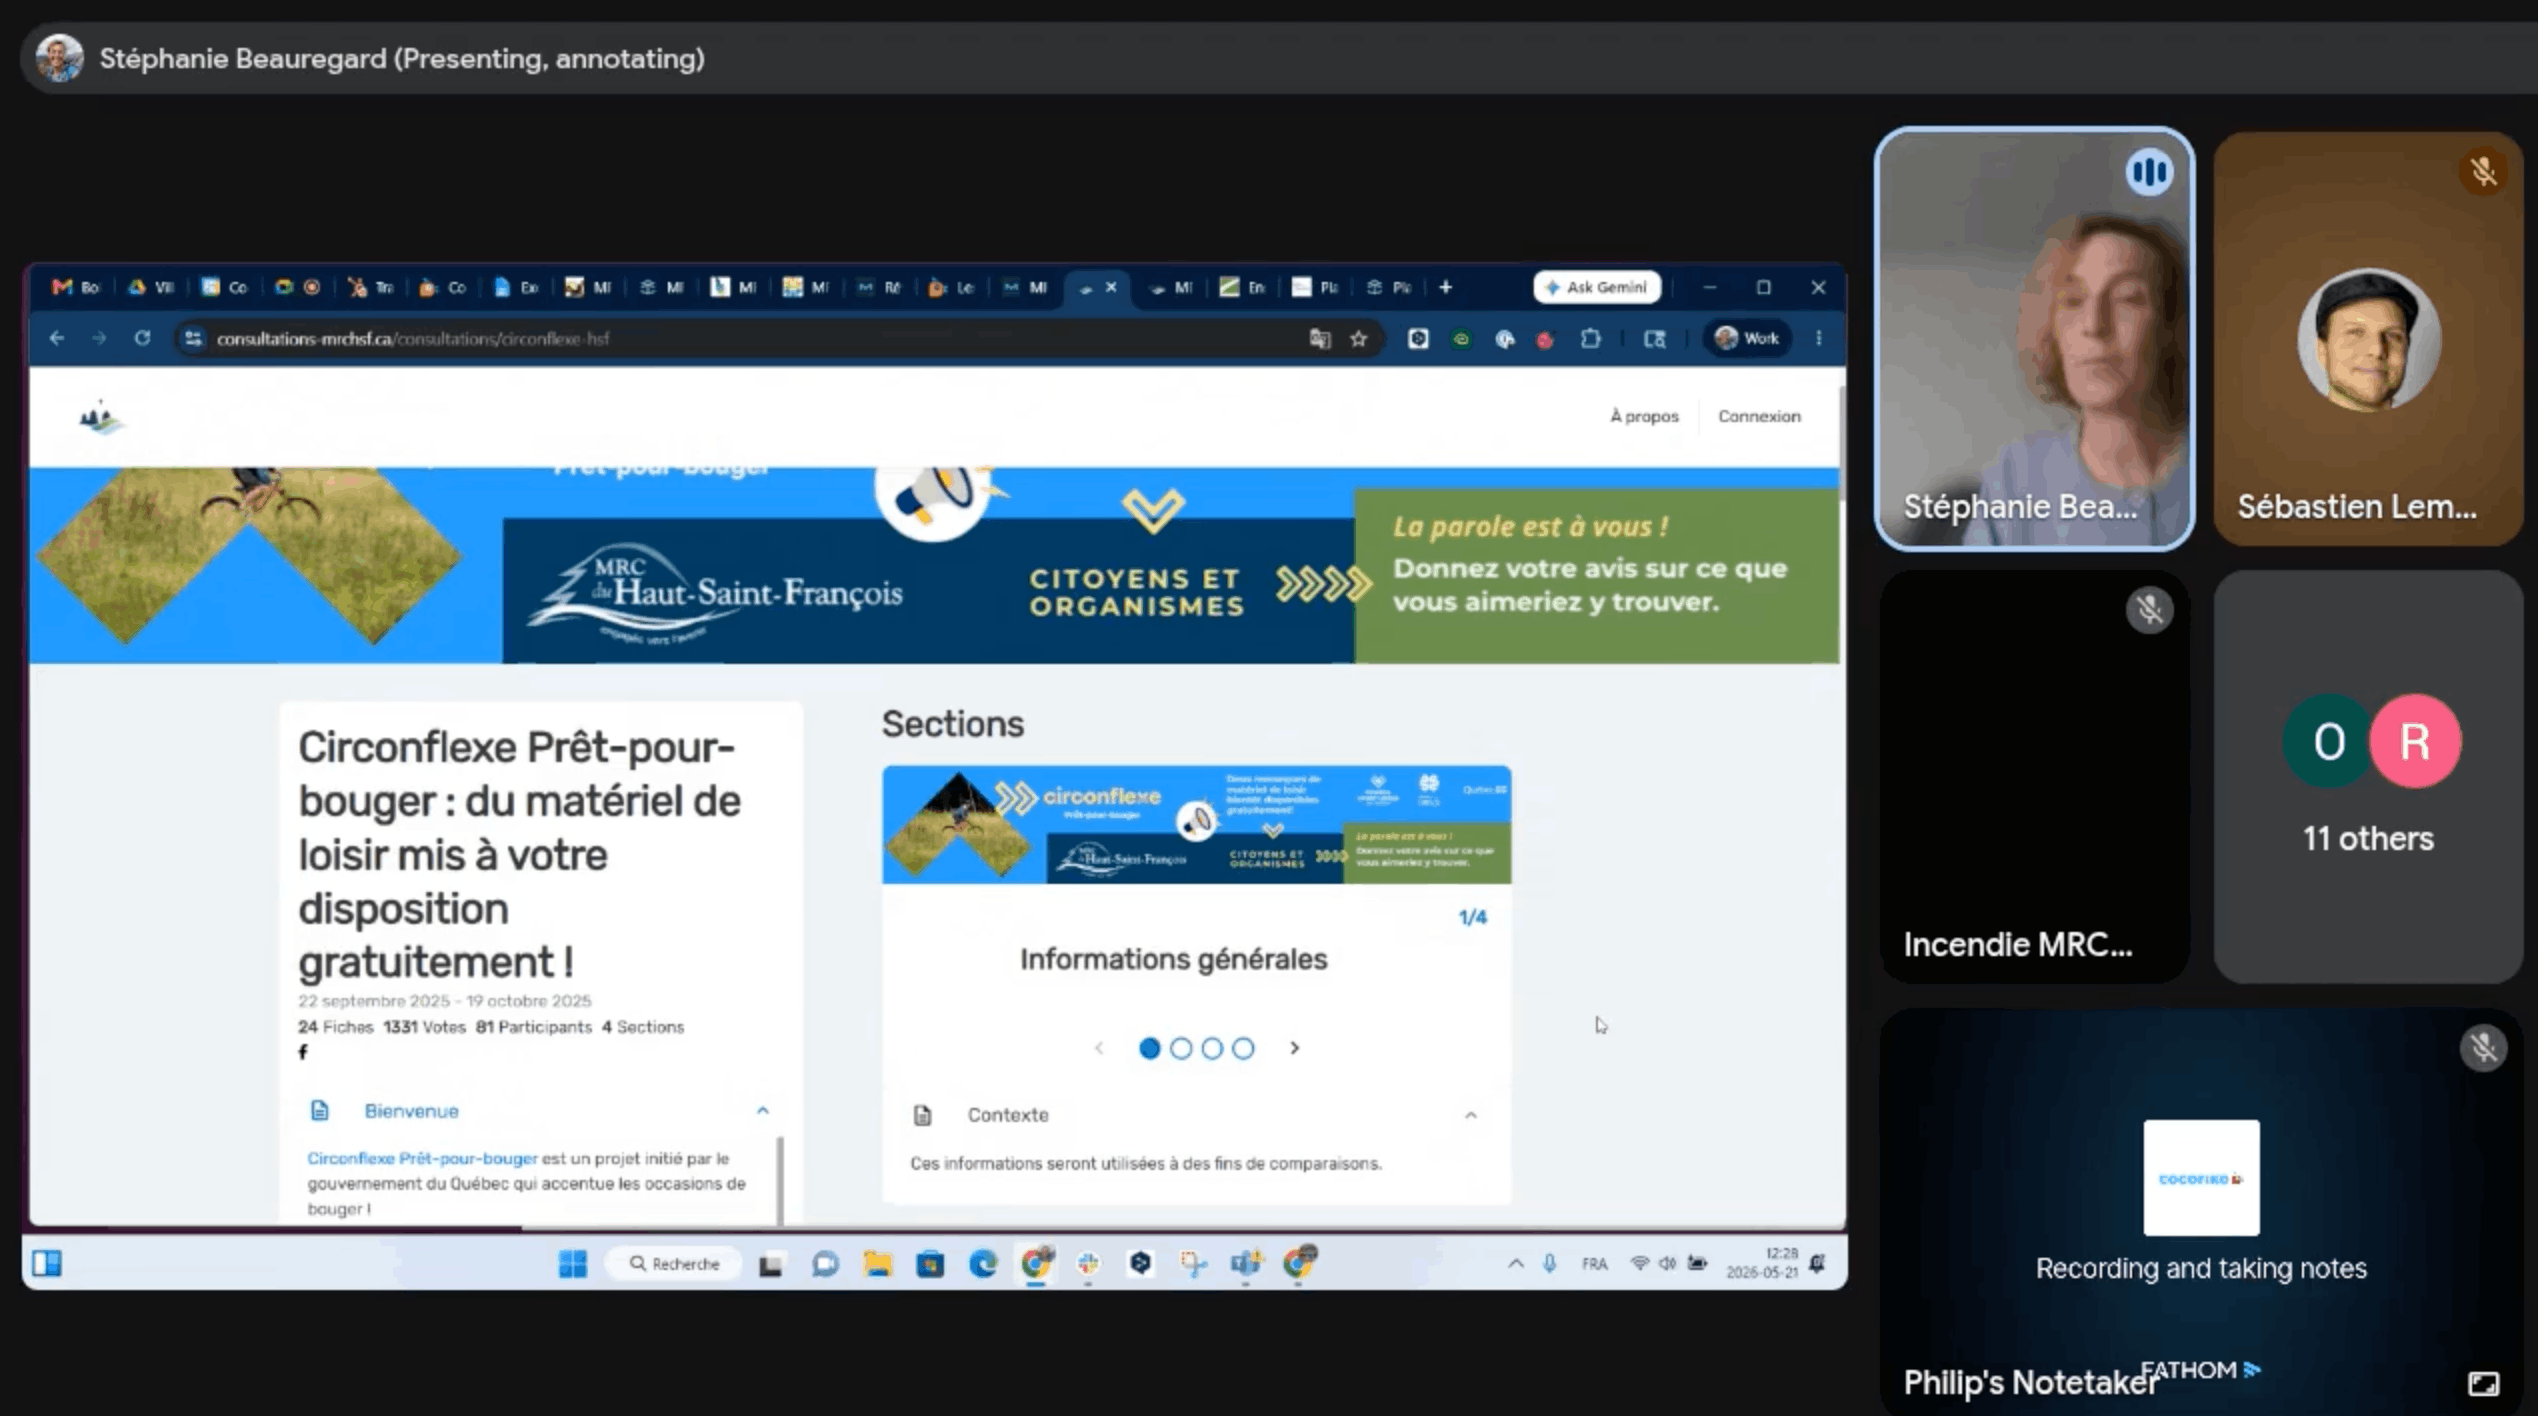Viewport: 2538px width, 1416px height.
Task: Select the third carousel dot
Action: [x=1212, y=1048]
